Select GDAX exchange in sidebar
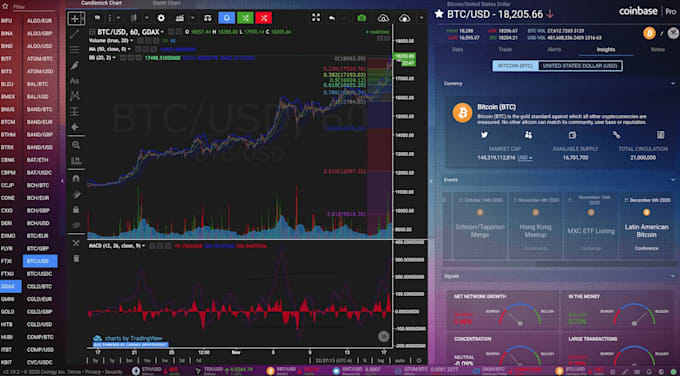 pos(10,286)
